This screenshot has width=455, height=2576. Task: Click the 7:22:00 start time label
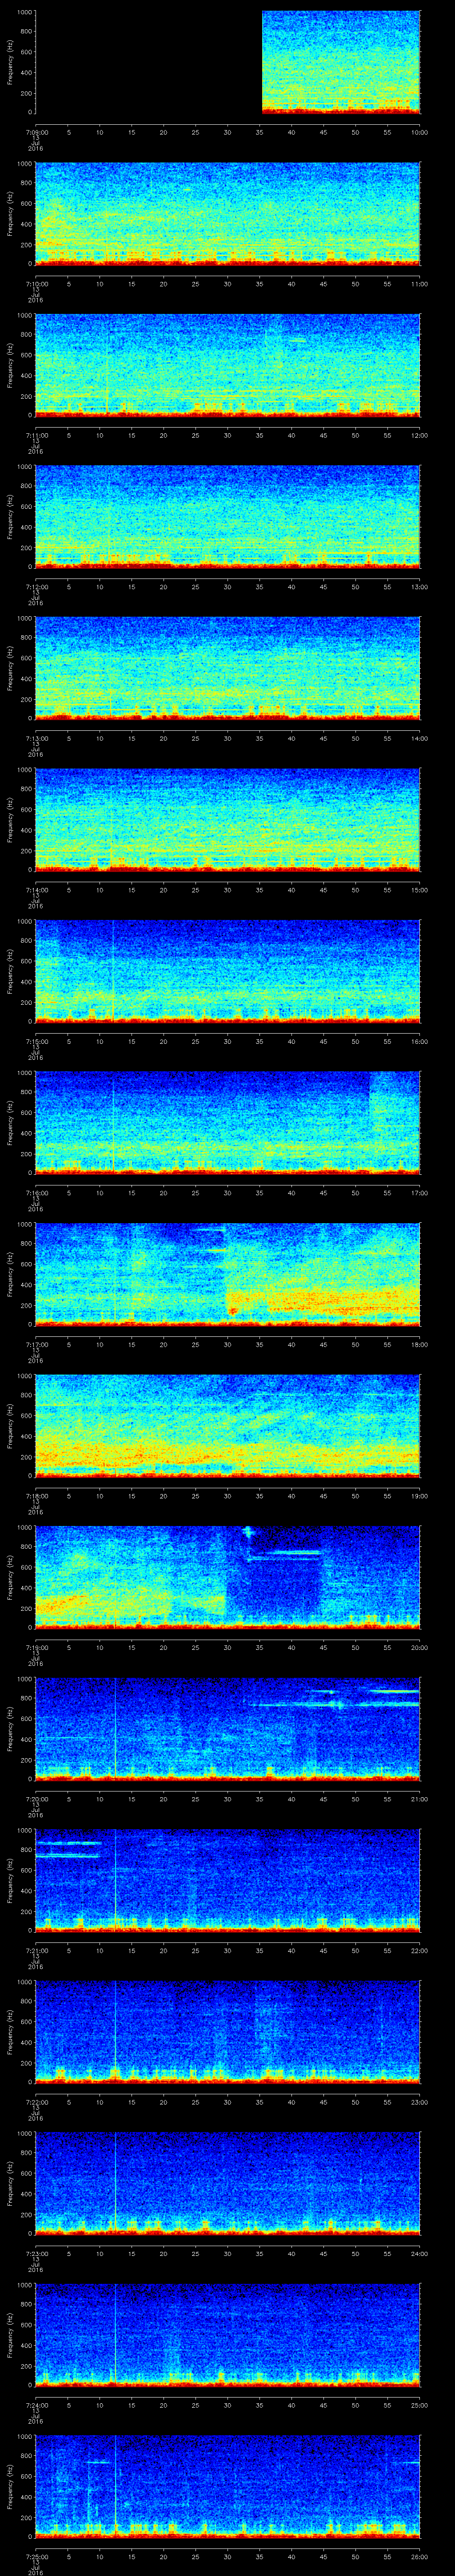click(36, 2102)
